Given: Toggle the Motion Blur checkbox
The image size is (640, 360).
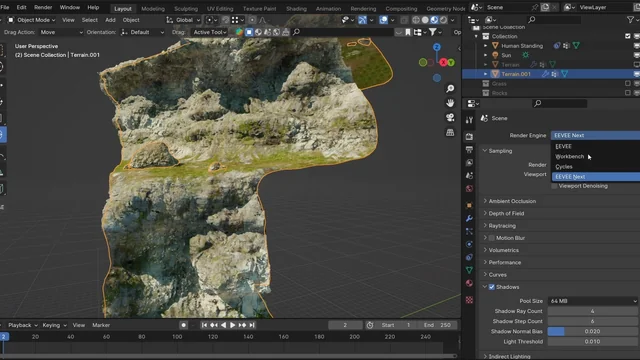Looking at the screenshot, I should click(x=491, y=238).
